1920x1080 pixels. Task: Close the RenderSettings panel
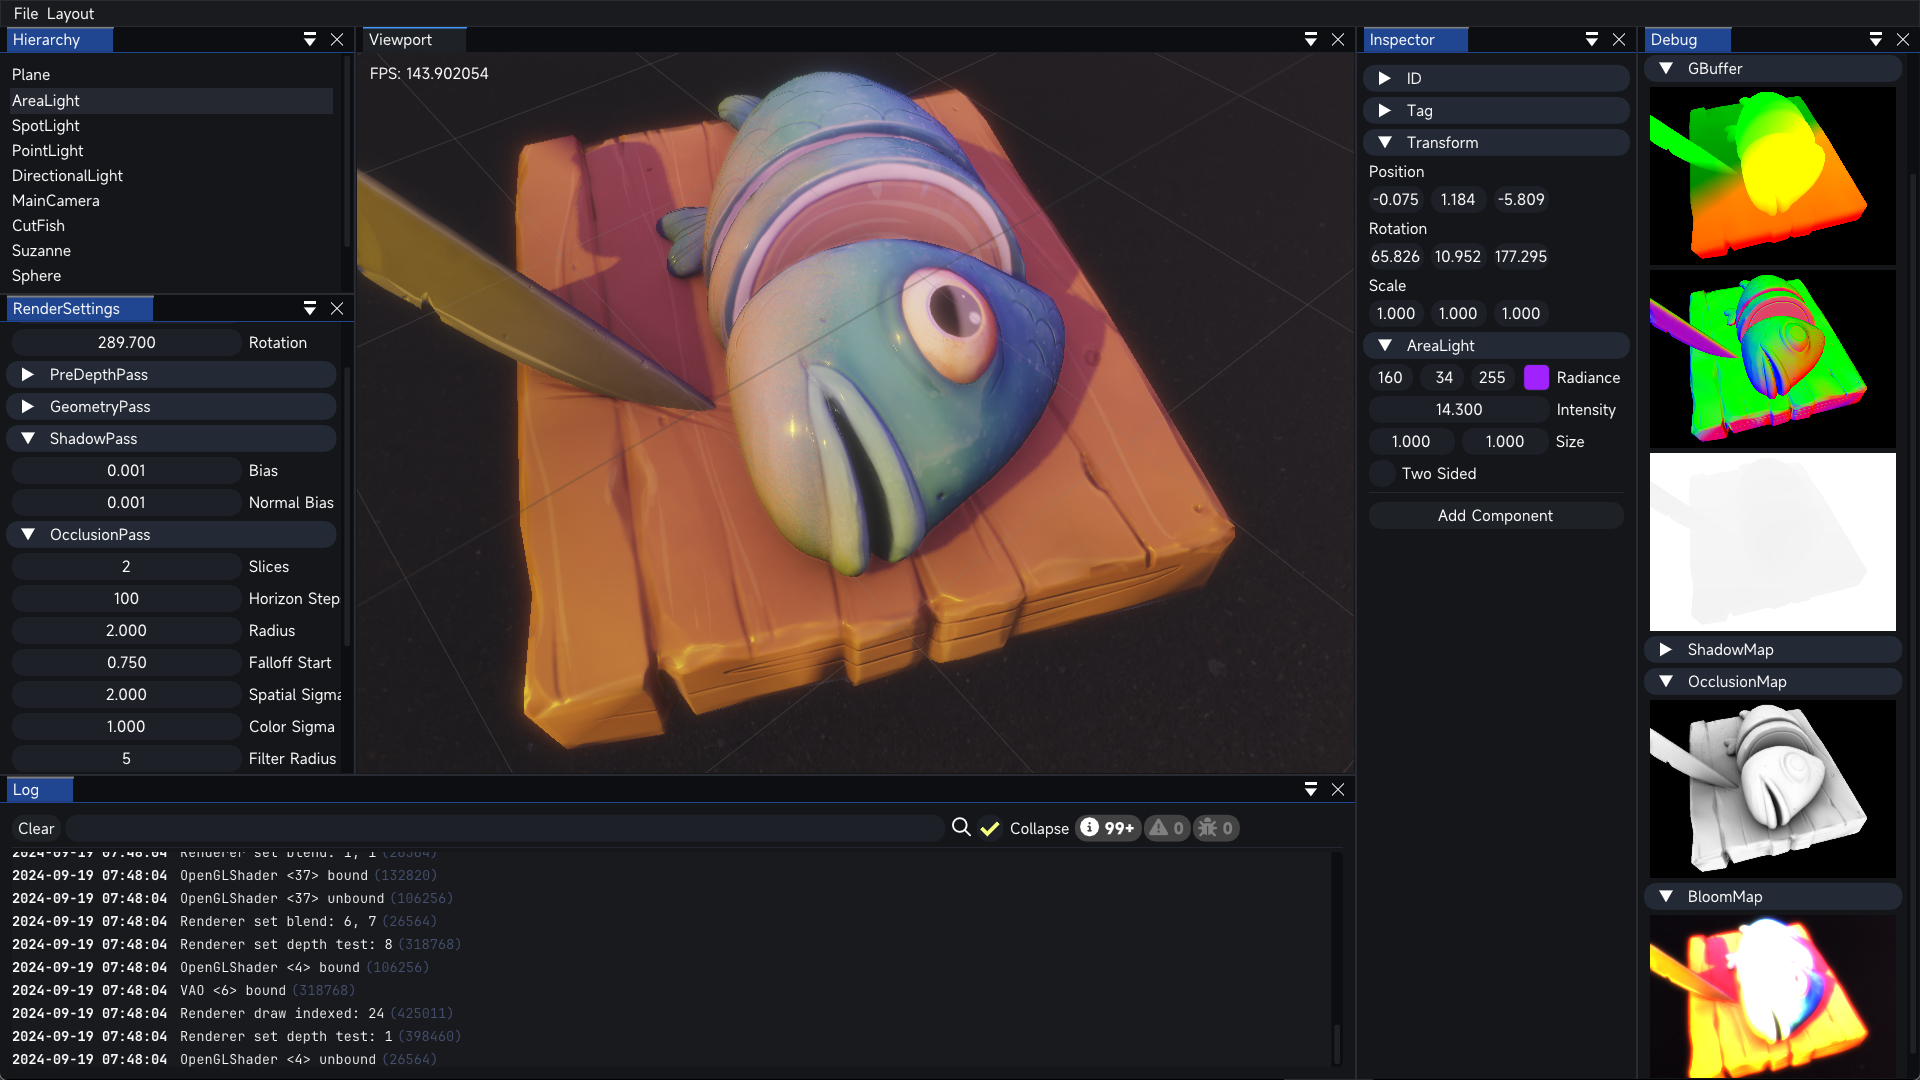(337, 309)
